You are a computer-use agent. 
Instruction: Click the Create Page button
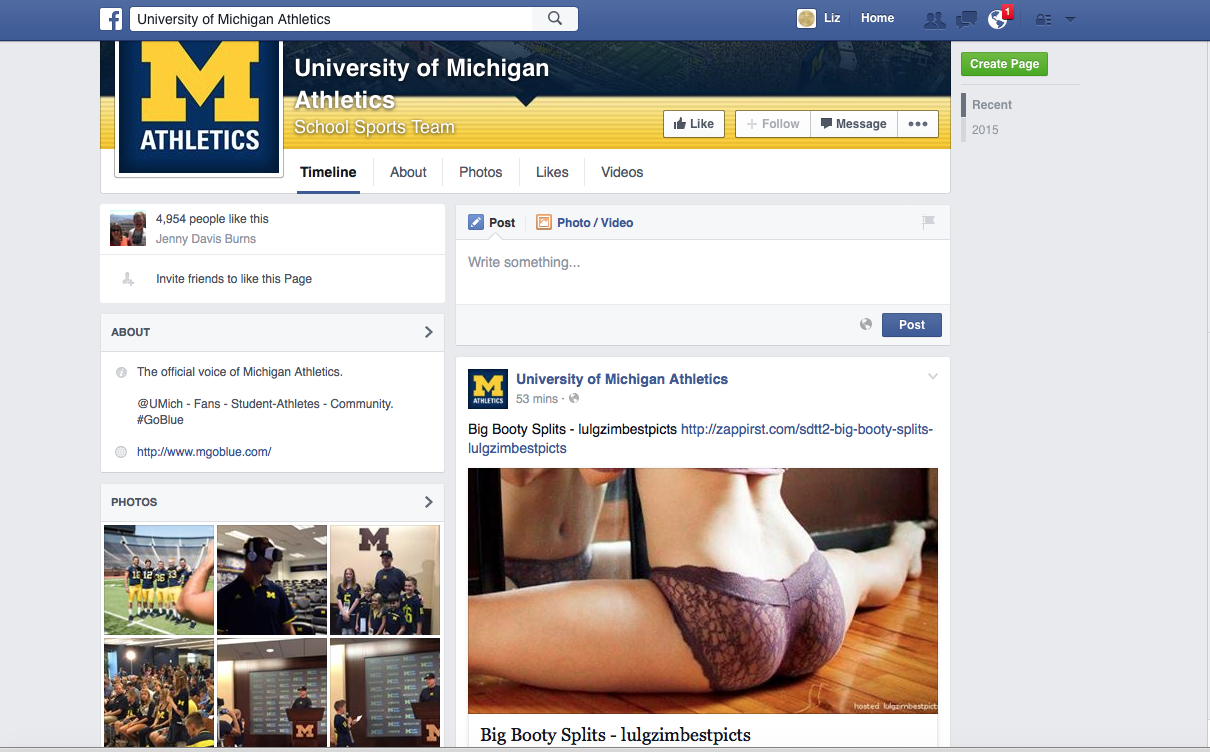click(x=1004, y=64)
